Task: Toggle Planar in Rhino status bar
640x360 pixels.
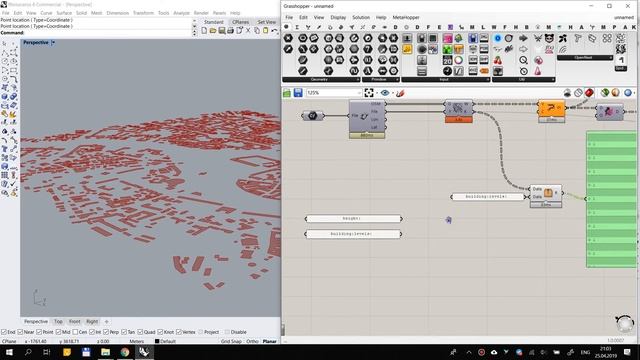Action: coord(269,341)
